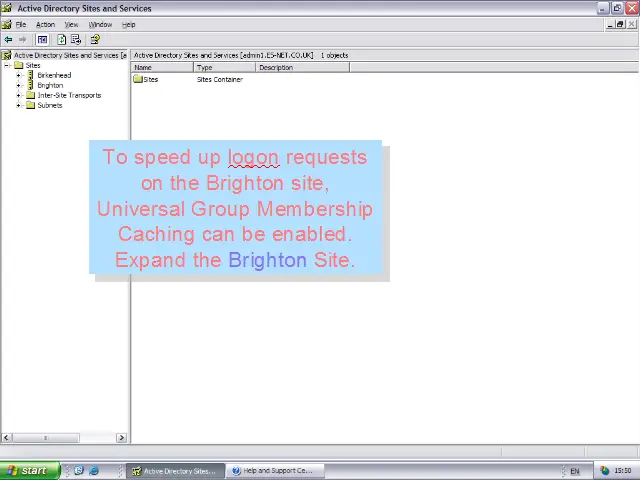
Task: Sort by the Description column header
Action: [302, 67]
